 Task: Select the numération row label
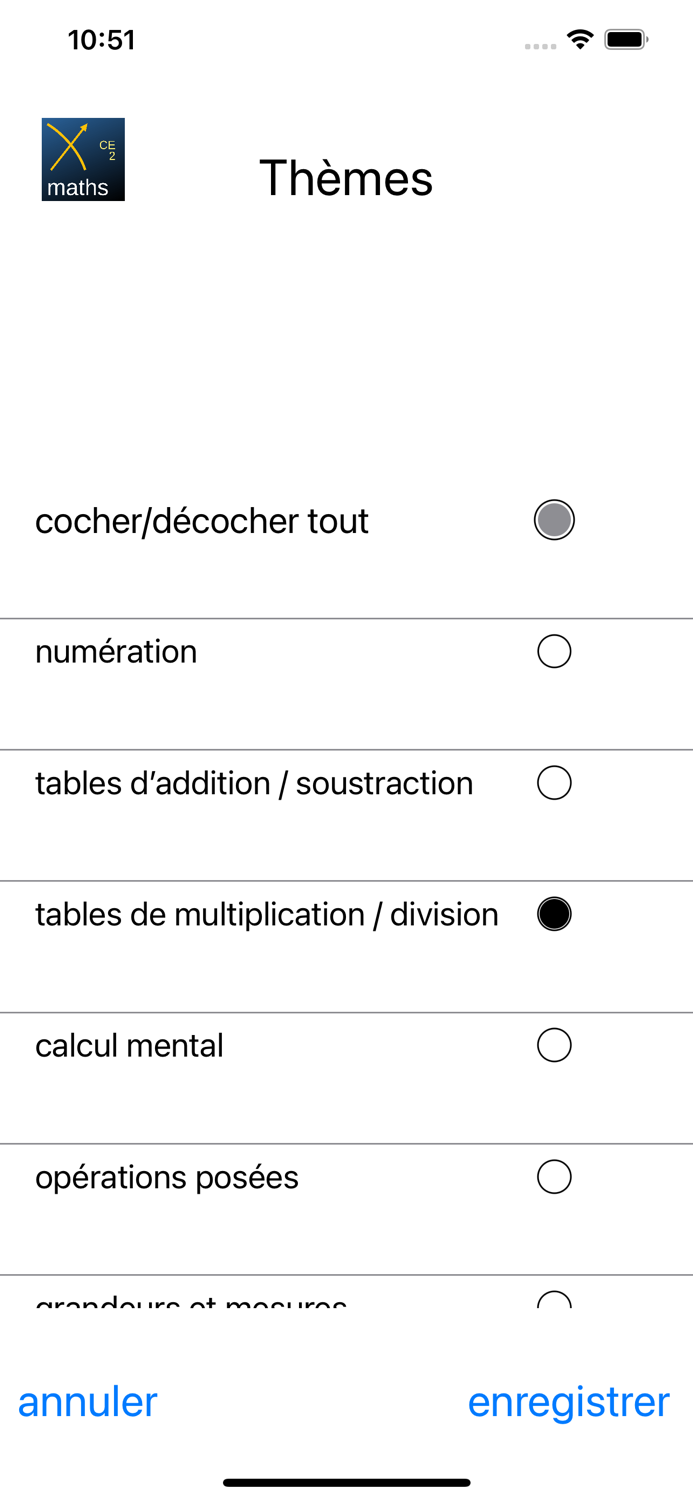(x=116, y=651)
